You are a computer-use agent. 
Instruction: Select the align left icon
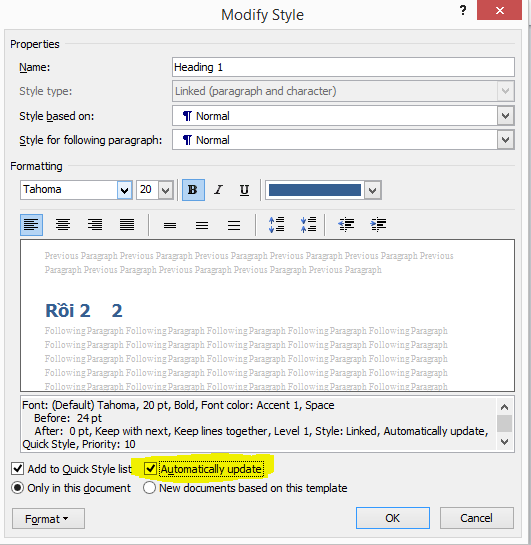[x=31, y=225]
